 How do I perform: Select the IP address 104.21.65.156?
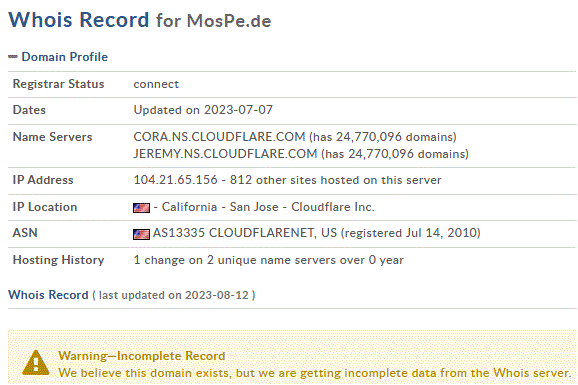(175, 180)
